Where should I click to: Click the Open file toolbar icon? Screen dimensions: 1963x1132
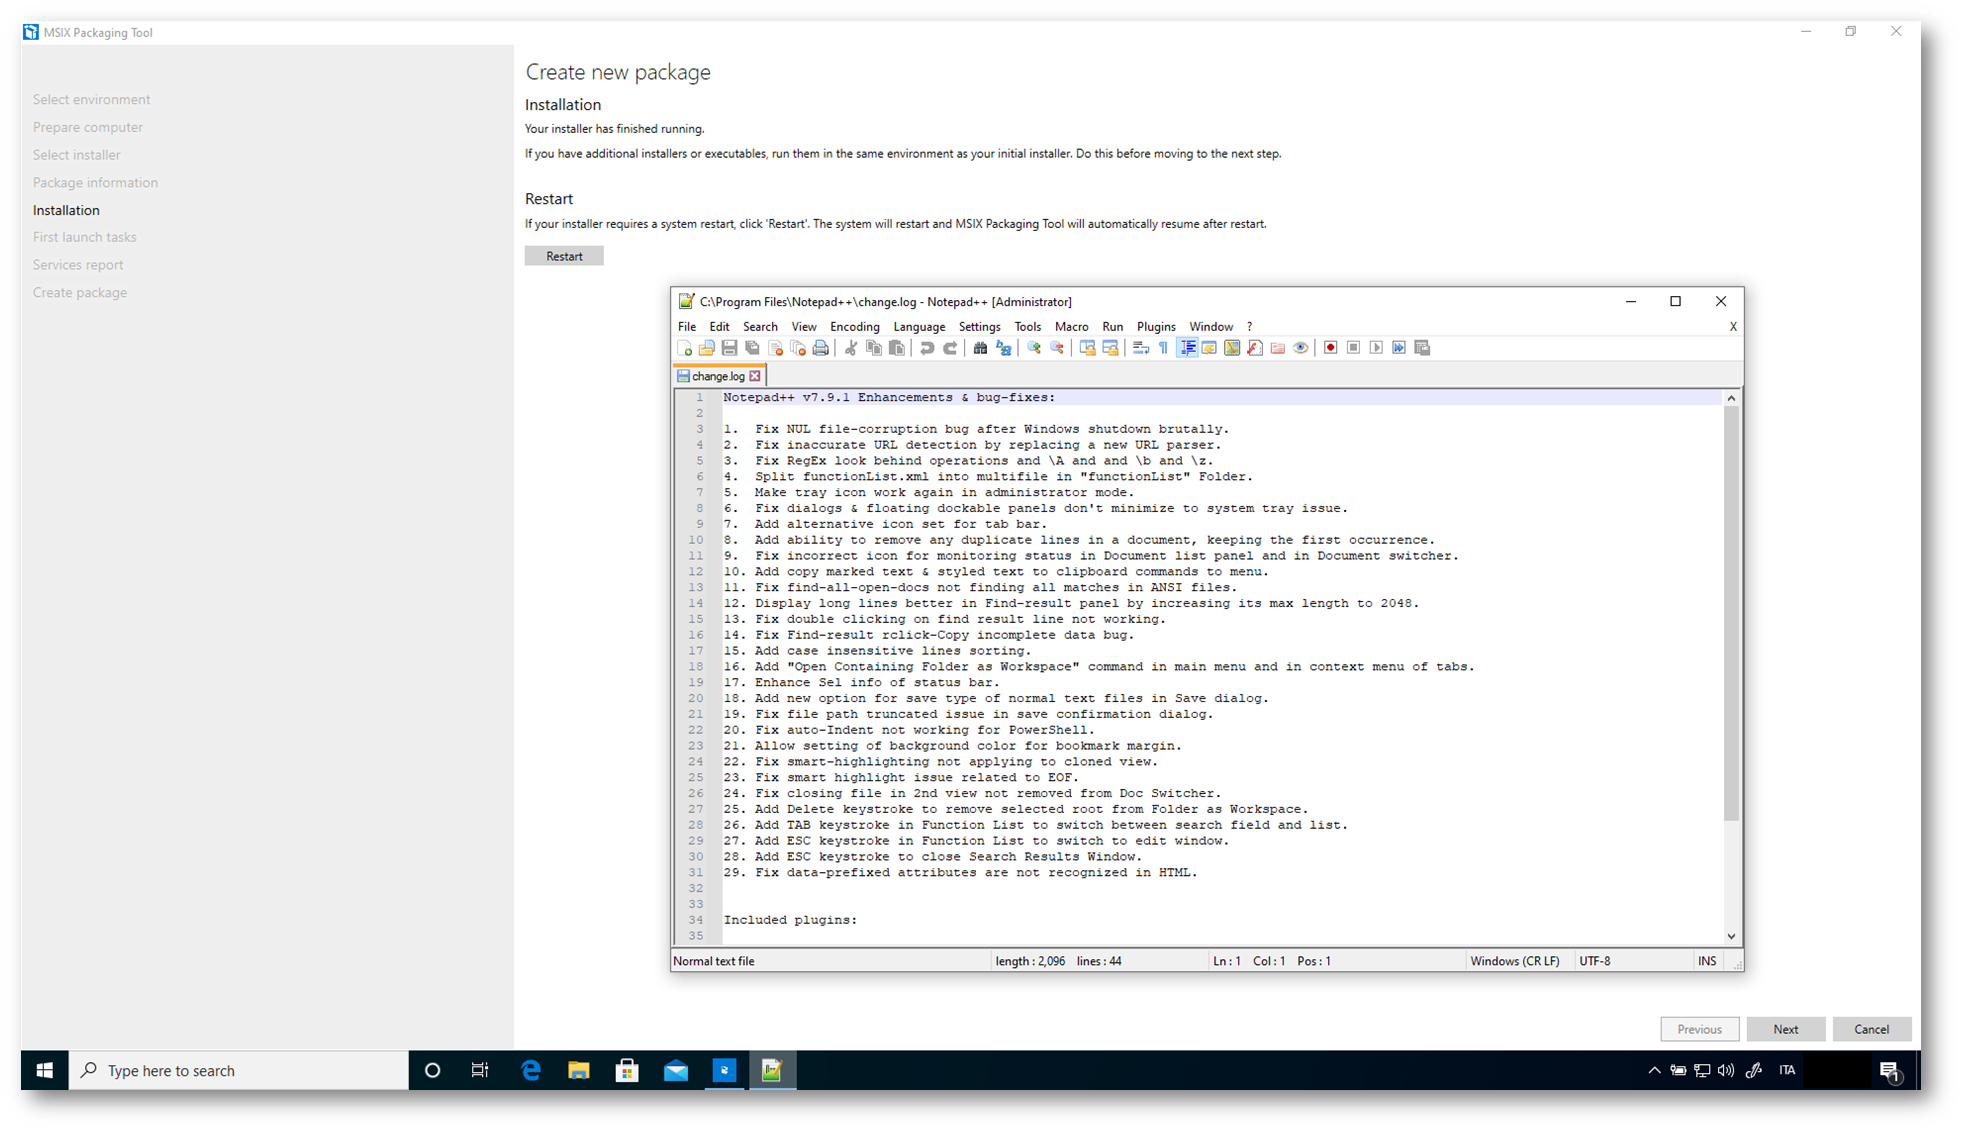pos(707,348)
